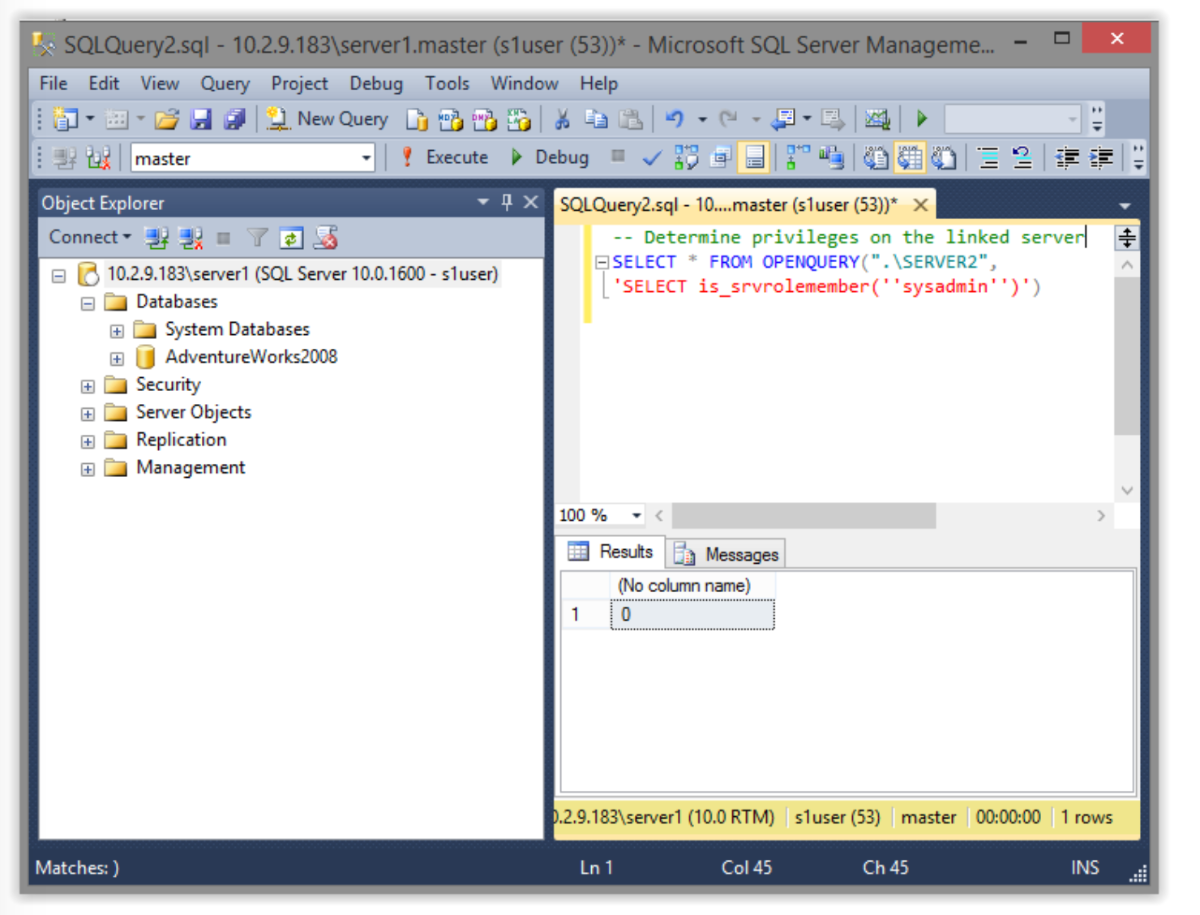Click the Disconnect icon in Object Explorer
Image resolution: width=1200 pixels, height=915 pixels.
click(190, 237)
